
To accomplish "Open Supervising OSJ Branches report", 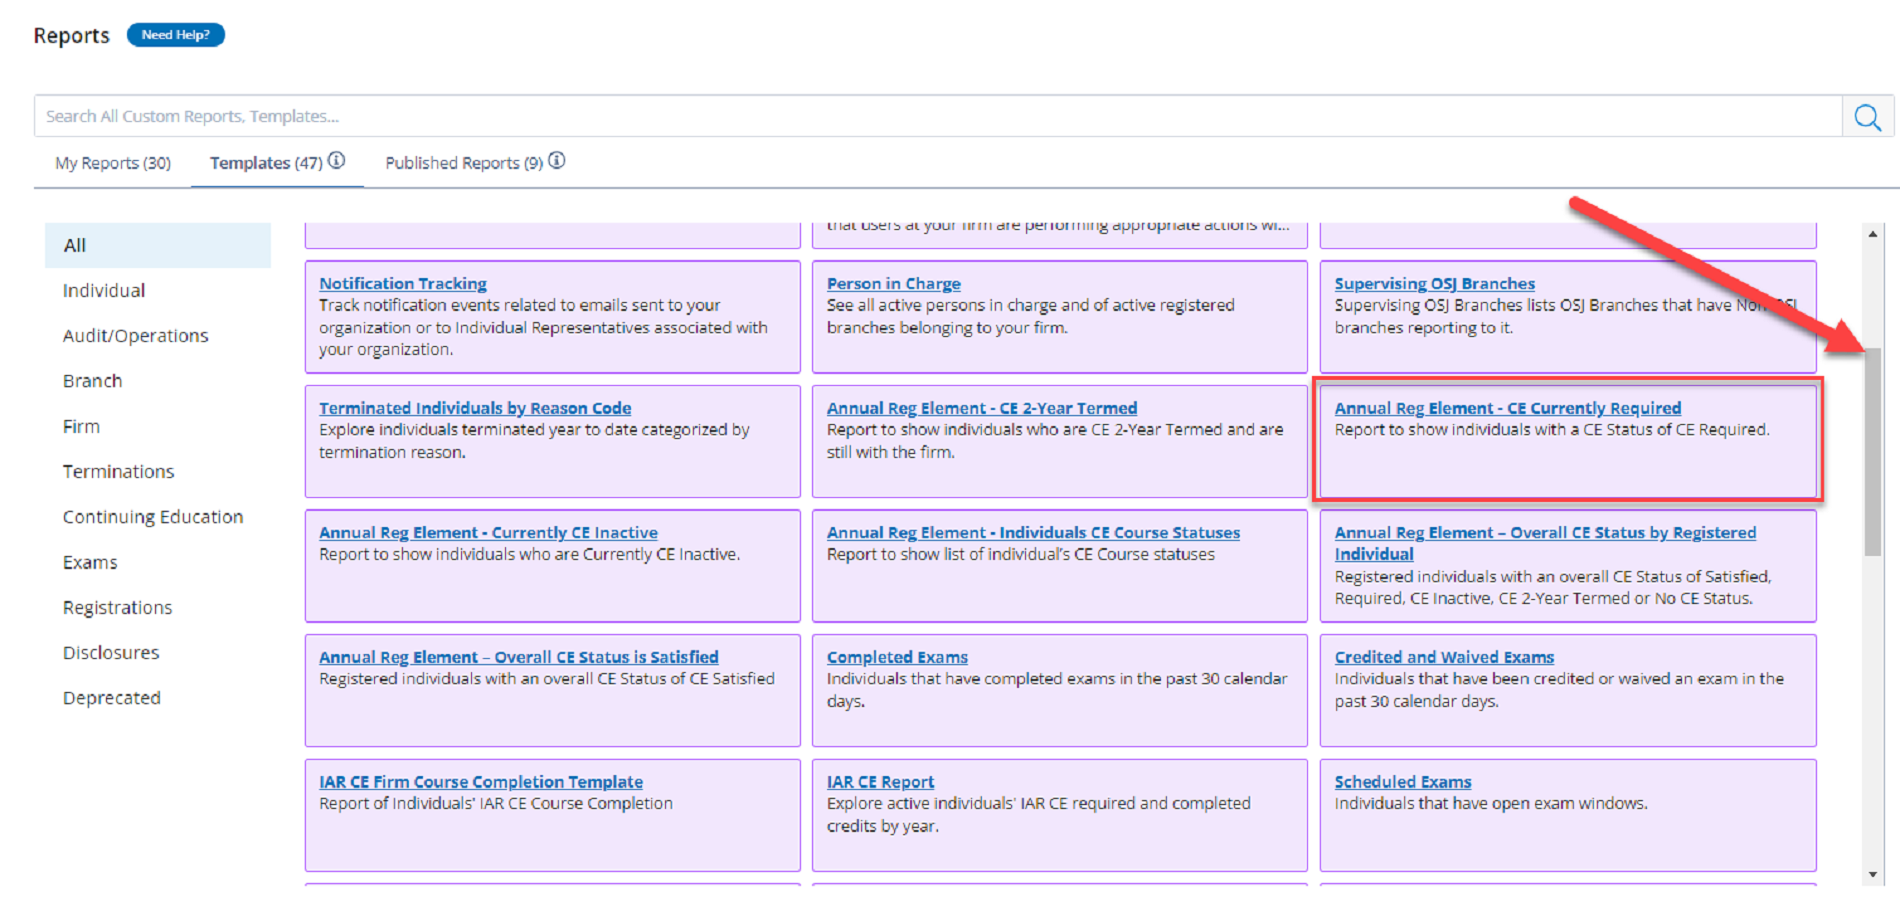I will (1434, 284).
